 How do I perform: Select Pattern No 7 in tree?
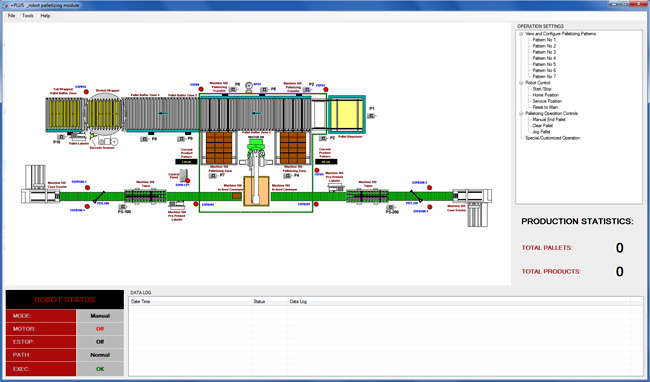(x=544, y=77)
